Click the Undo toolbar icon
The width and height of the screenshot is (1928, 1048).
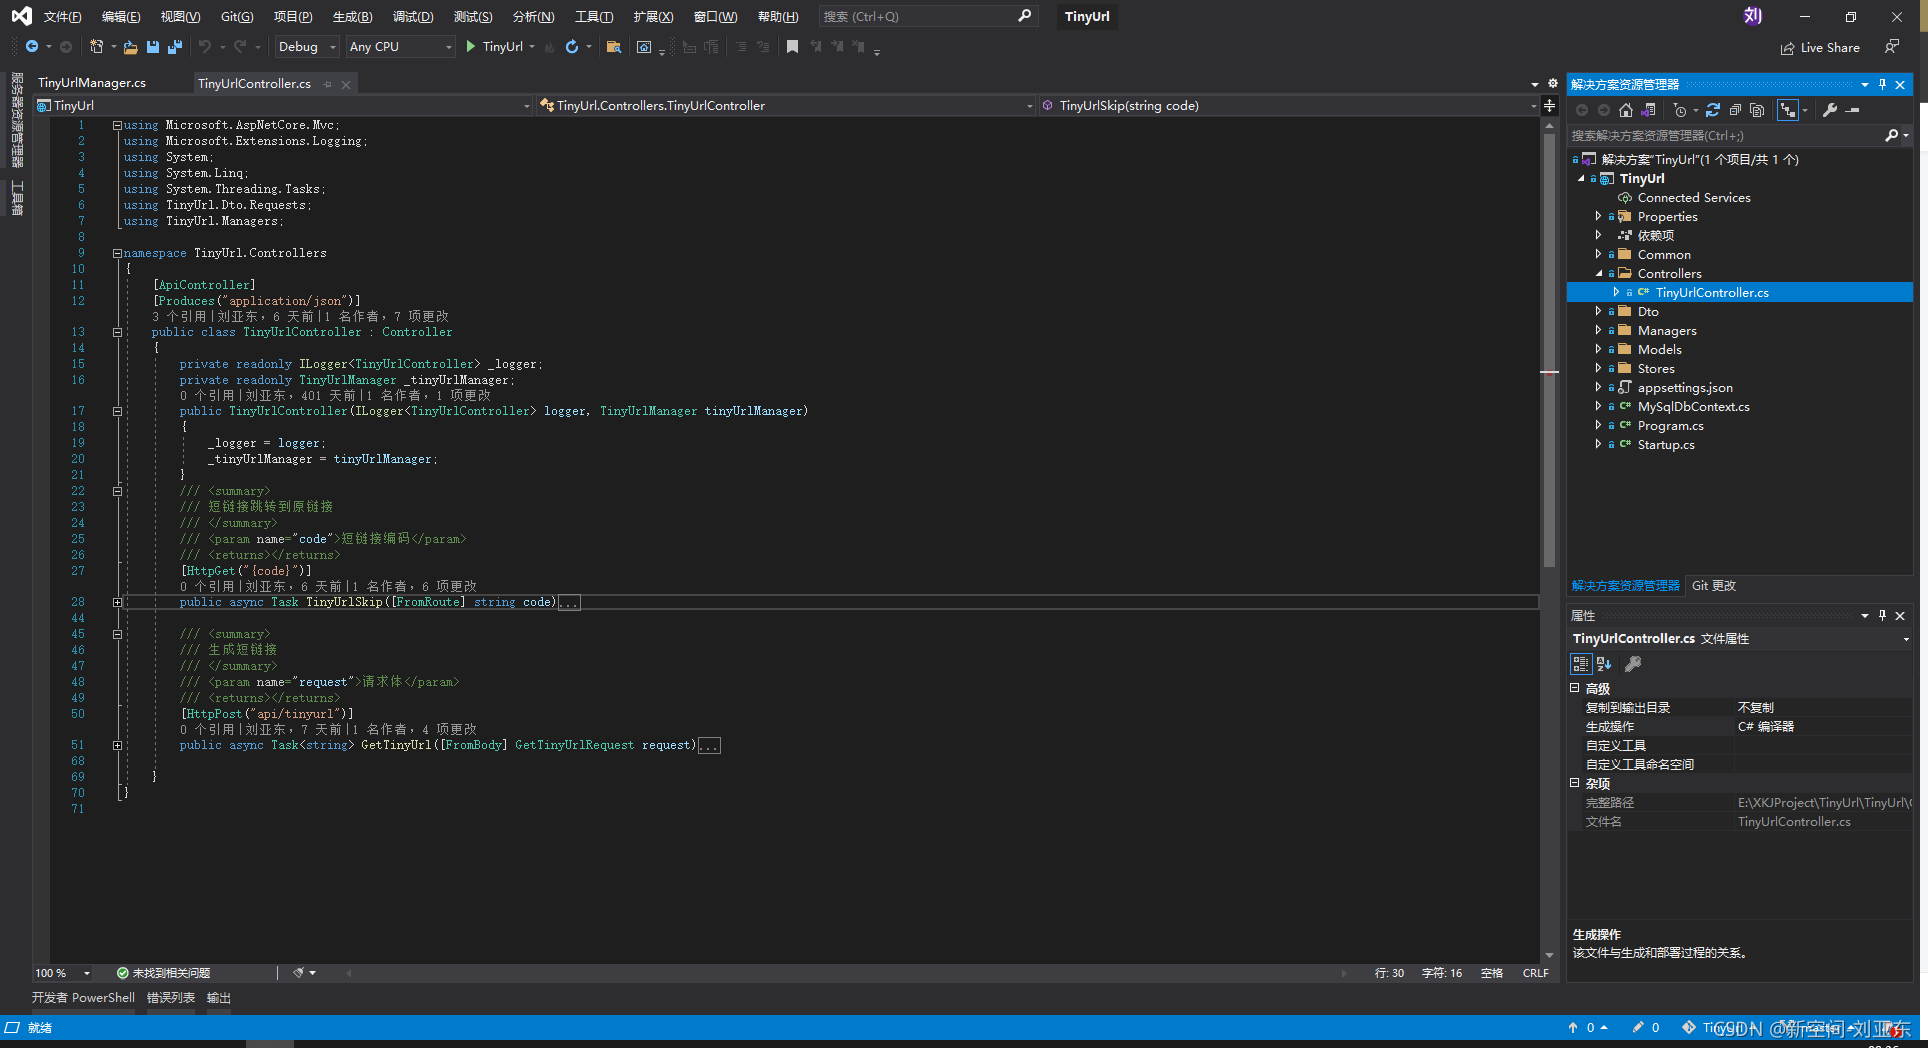pos(204,46)
